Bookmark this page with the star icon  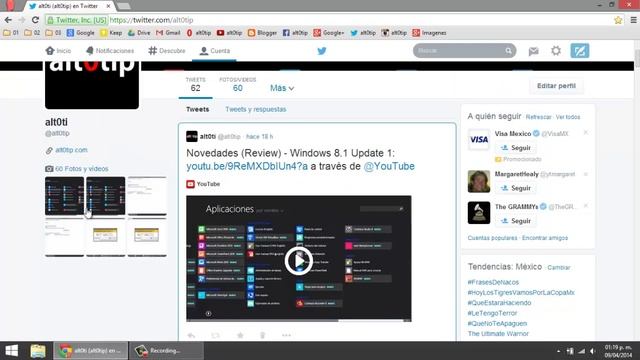(618, 20)
